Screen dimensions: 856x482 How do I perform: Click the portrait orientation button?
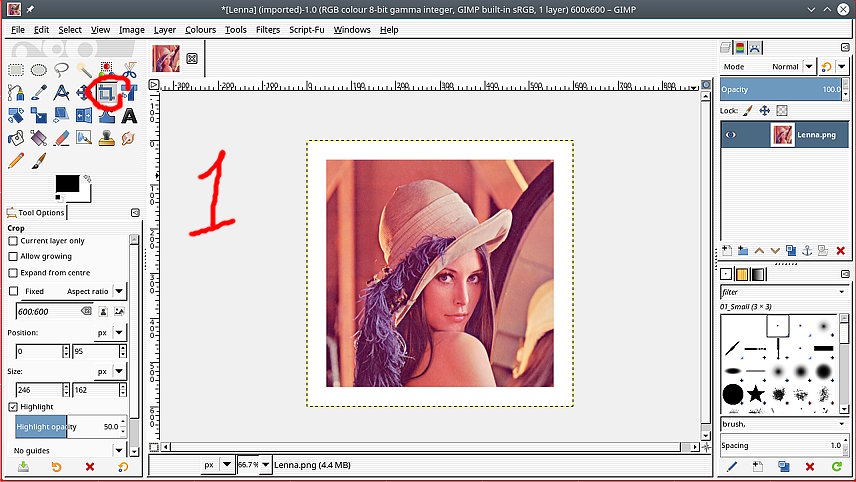103,311
